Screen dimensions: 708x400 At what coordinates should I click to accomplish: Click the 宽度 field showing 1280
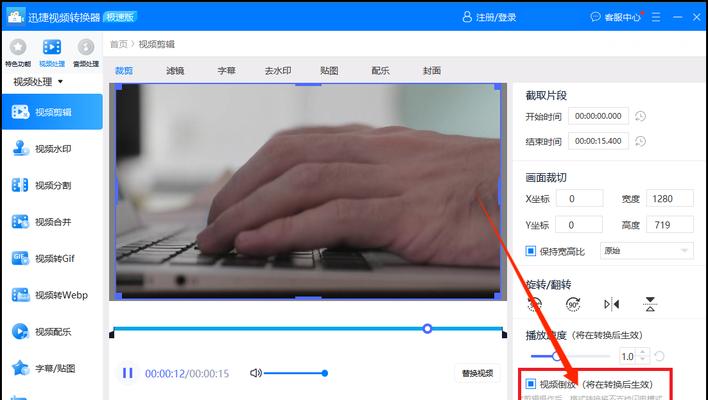coord(670,199)
